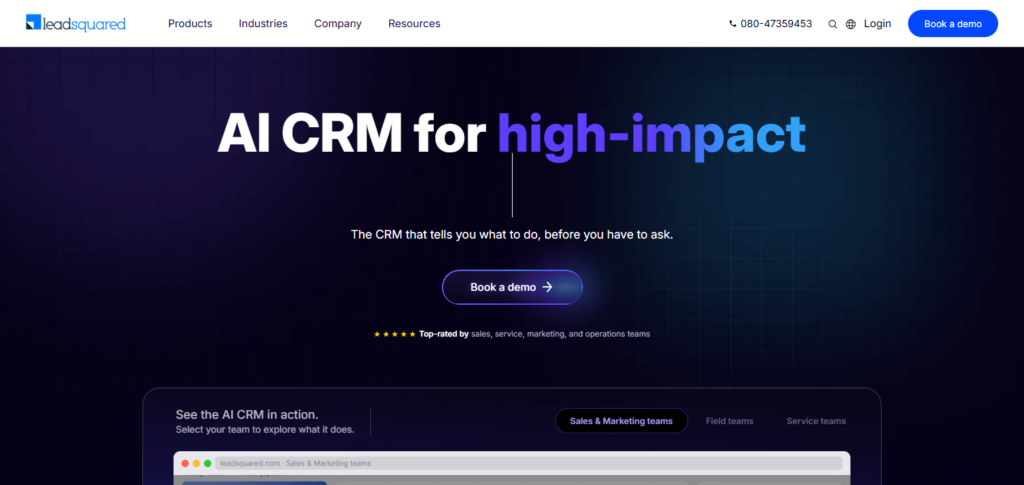The width and height of the screenshot is (1024, 485).
Task: Click the hero Book a demo button
Action: [512, 287]
